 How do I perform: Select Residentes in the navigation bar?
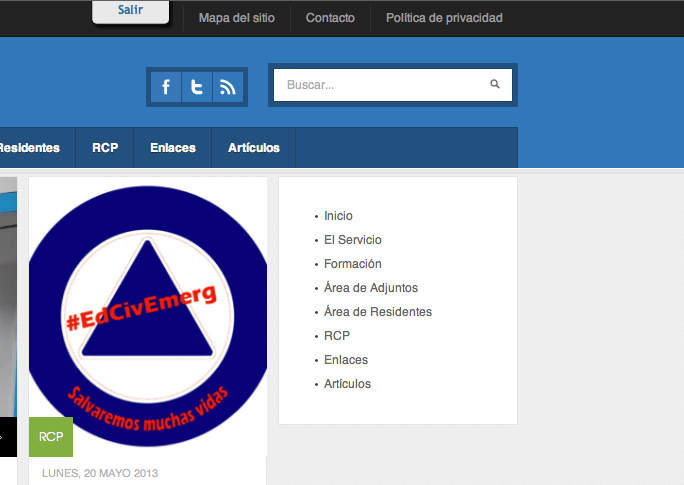[30, 148]
